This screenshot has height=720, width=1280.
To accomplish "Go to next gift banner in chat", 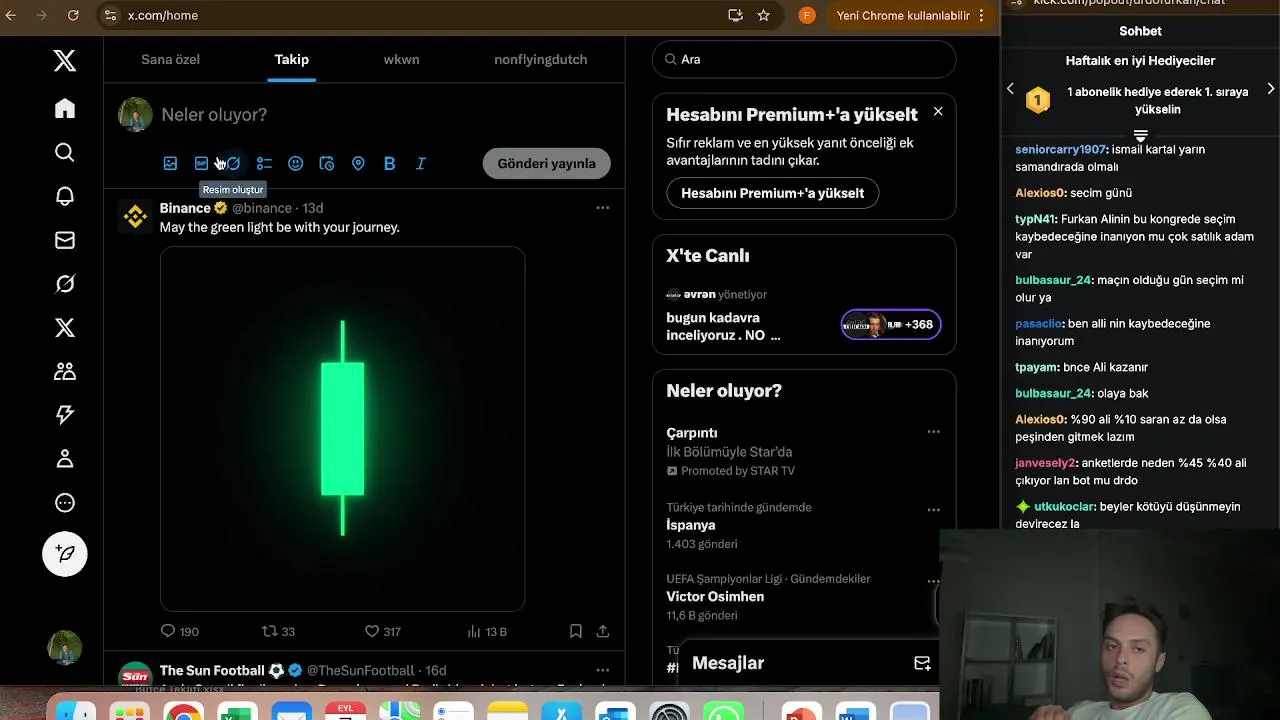I will tap(1271, 89).
